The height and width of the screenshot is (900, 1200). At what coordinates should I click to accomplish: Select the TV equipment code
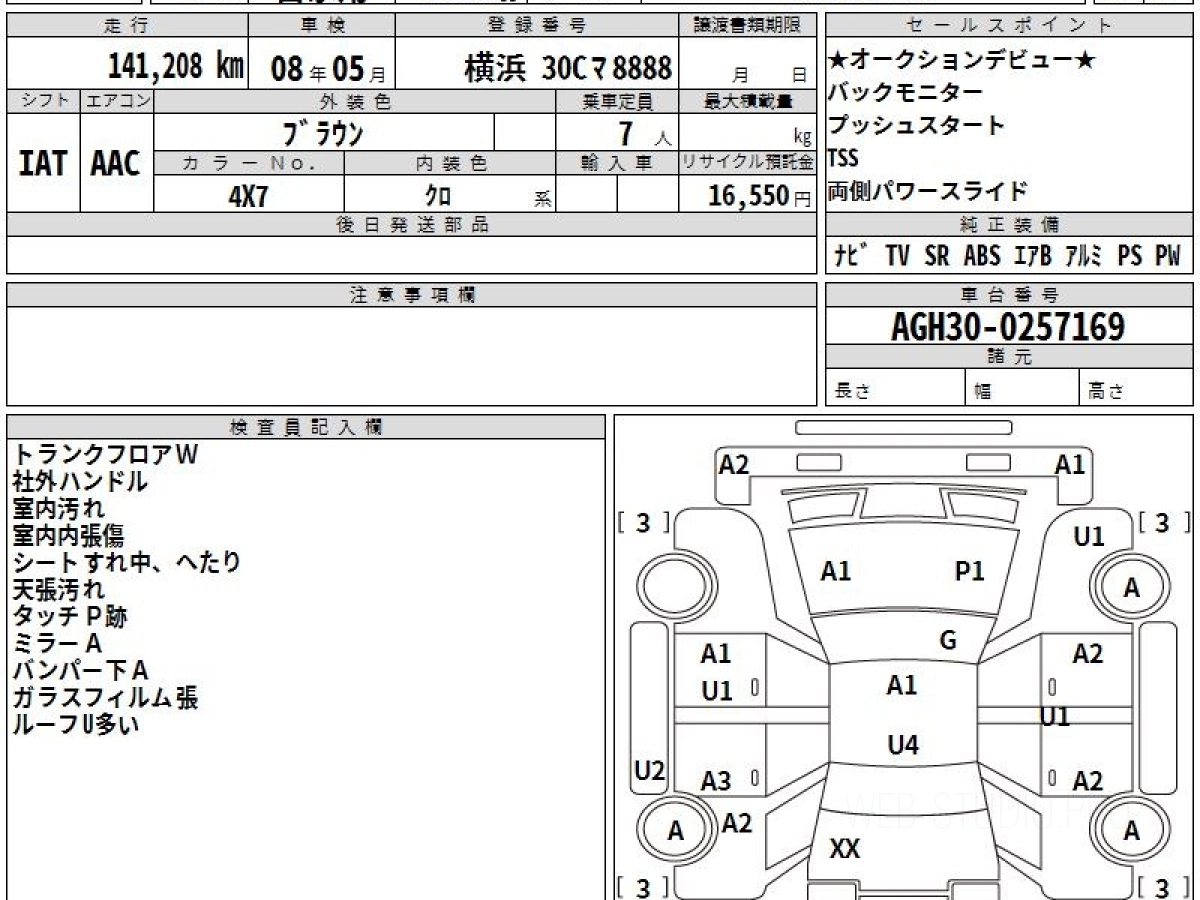pos(897,256)
